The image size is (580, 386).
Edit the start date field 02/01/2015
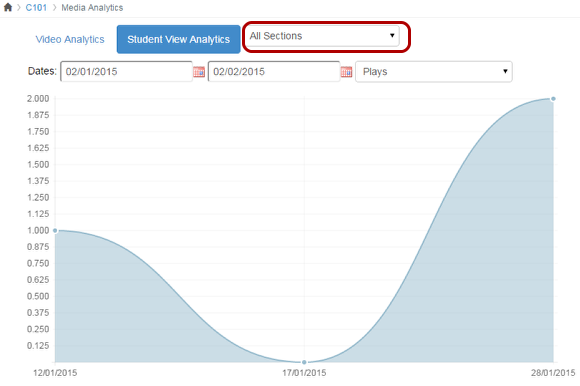pos(126,71)
